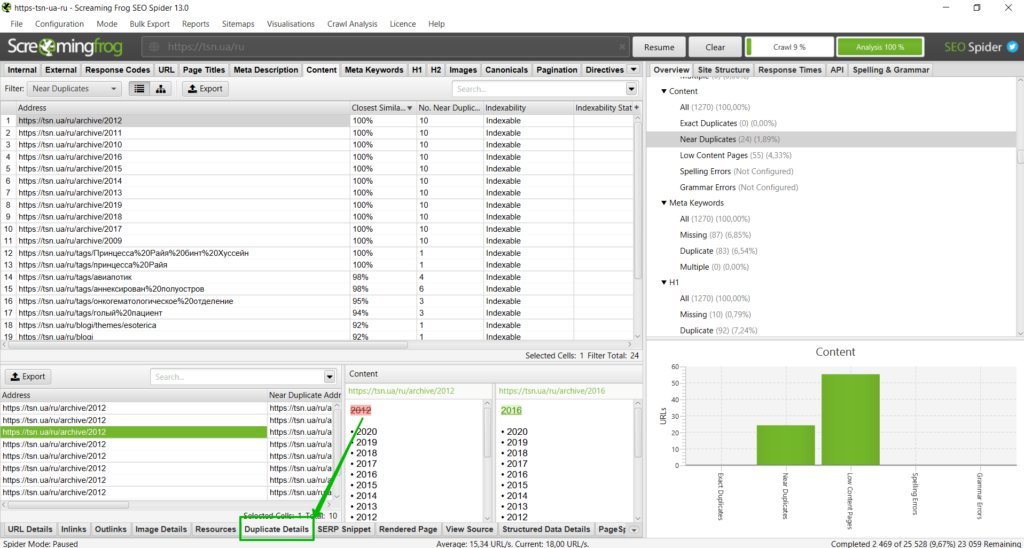The image size is (1024, 548).
Task: Open the Duplicate Details bottom tab
Action: pos(277,529)
